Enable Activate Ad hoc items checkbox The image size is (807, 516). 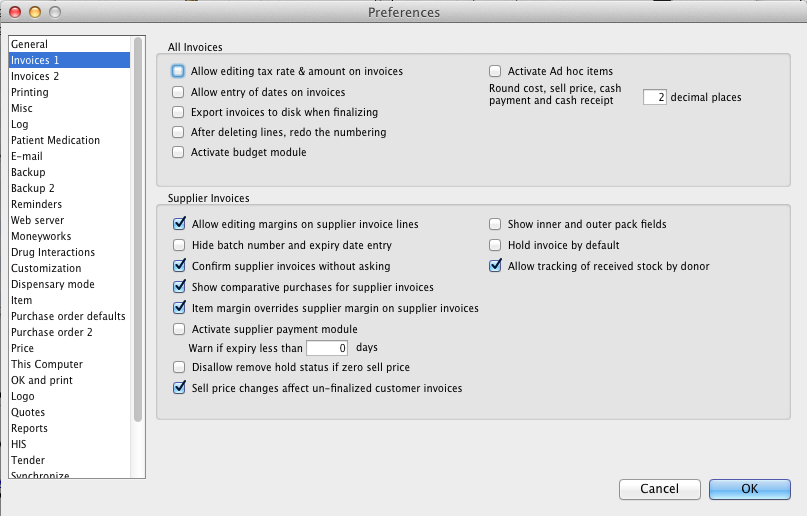(x=495, y=72)
